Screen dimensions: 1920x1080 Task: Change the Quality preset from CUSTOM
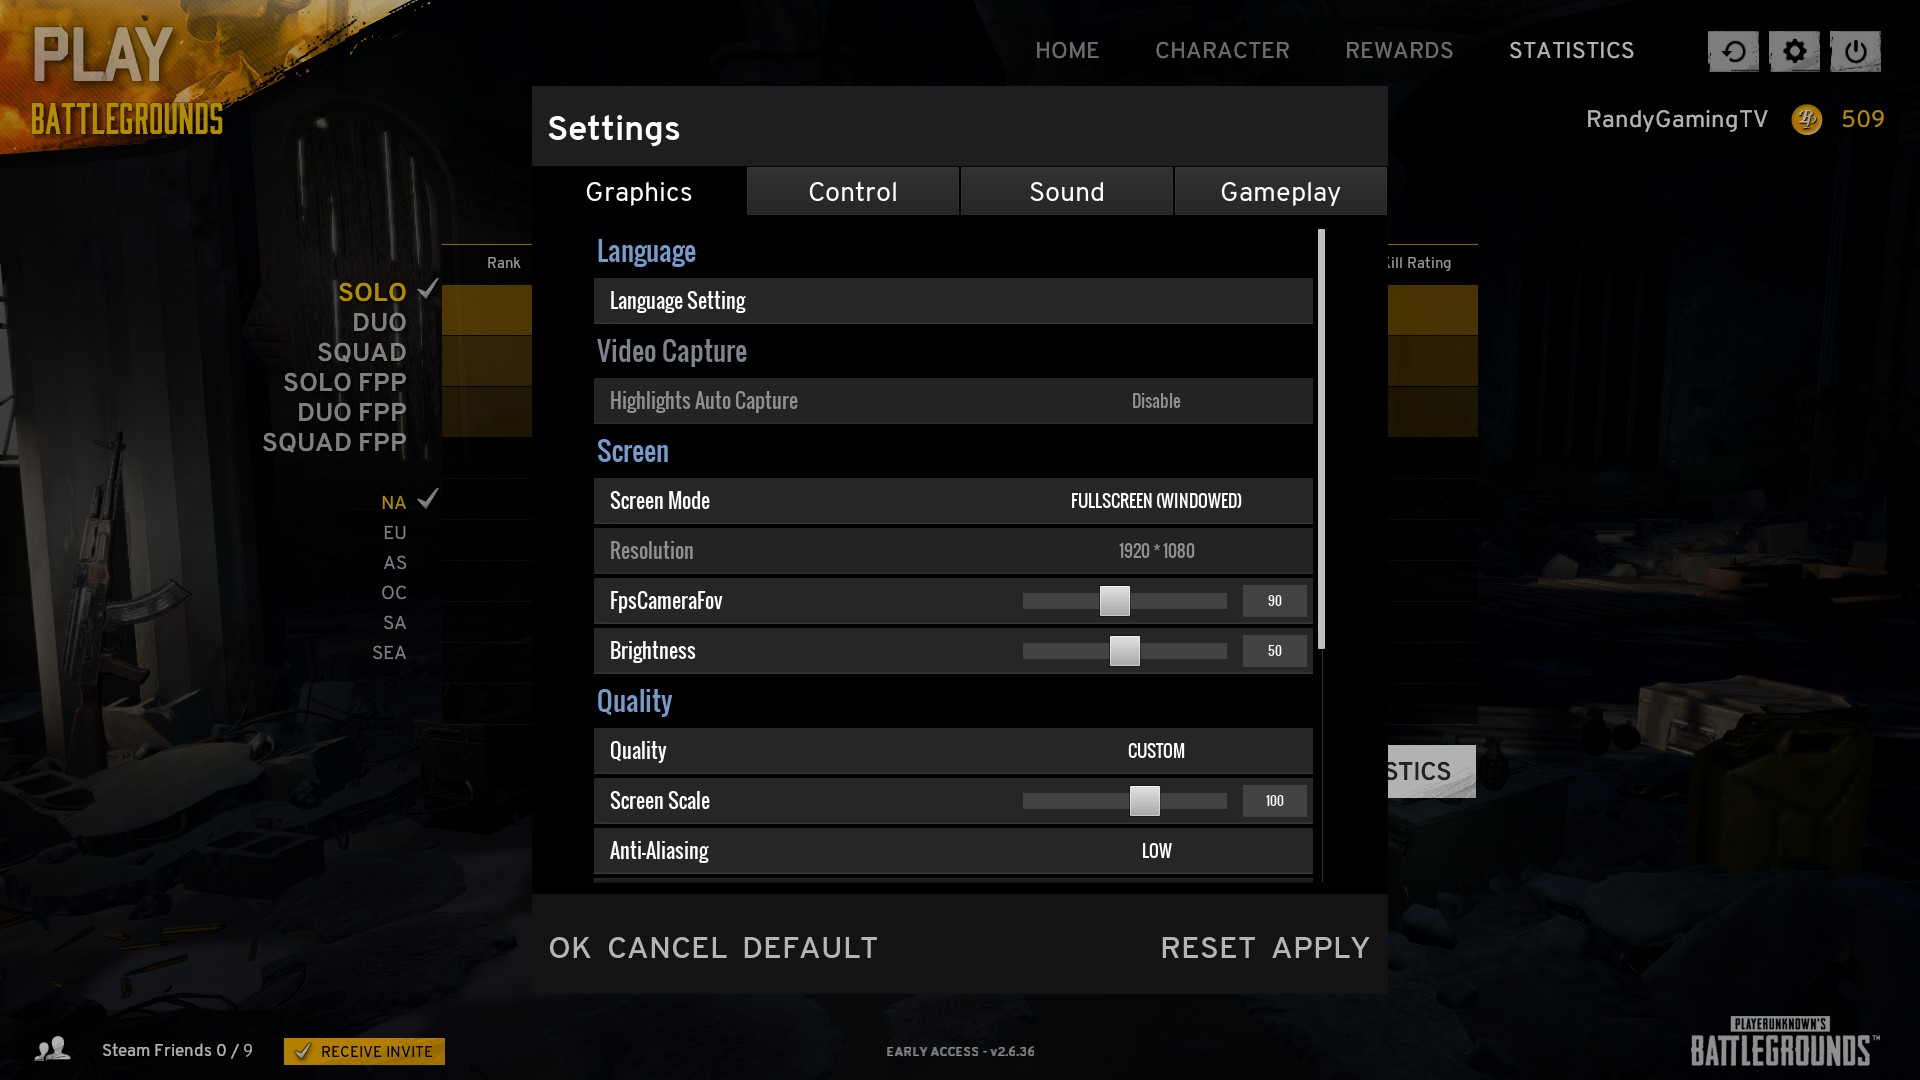(1156, 751)
